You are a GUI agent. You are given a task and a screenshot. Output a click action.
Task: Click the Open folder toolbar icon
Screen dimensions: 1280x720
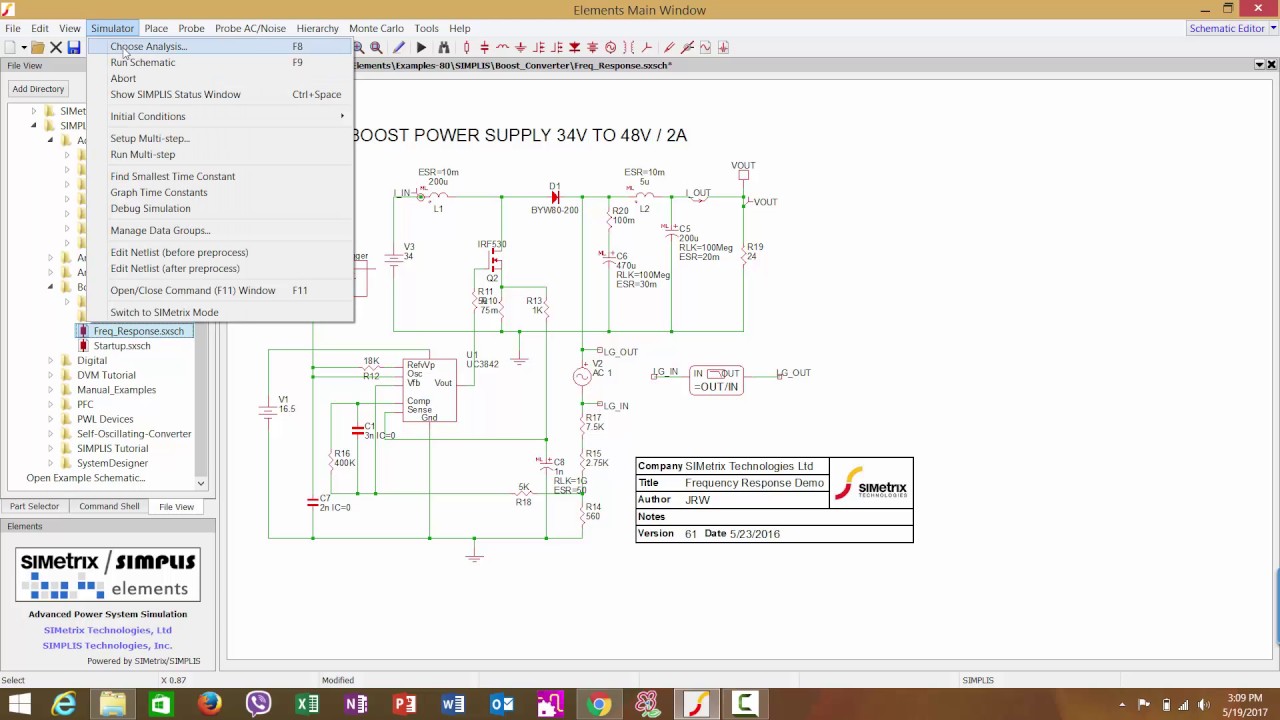pyautogui.click(x=37, y=47)
